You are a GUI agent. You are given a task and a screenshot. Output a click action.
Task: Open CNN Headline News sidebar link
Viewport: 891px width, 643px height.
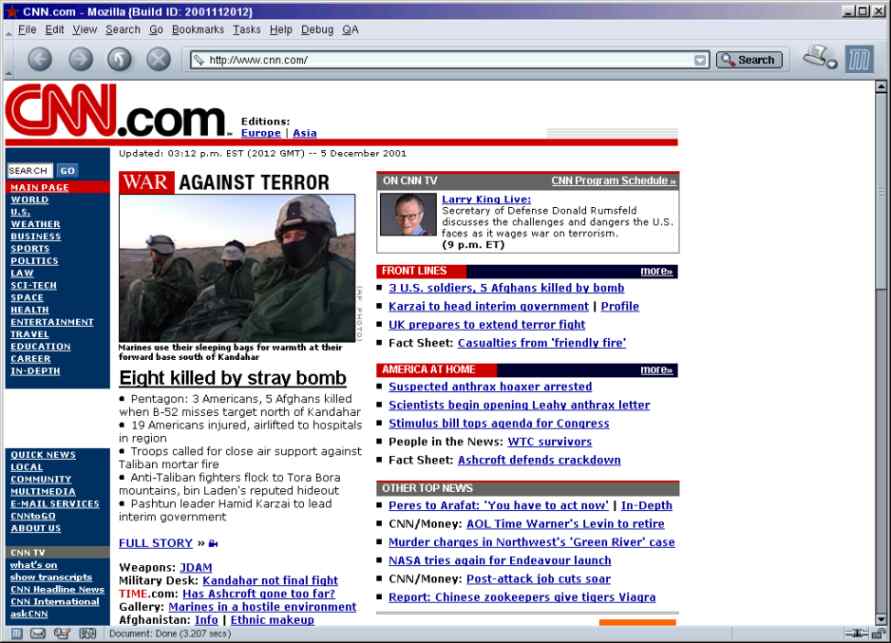pyautogui.click(x=57, y=590)
